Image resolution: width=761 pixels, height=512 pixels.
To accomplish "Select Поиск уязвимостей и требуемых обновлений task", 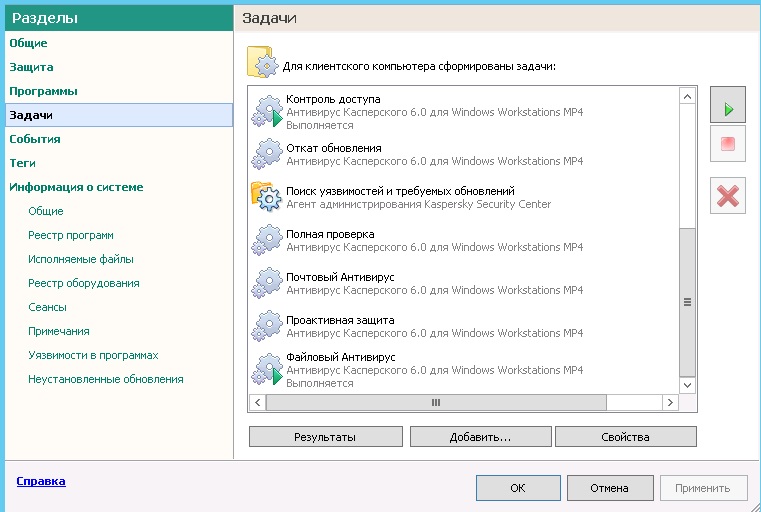I will click(x=400, y=191).
